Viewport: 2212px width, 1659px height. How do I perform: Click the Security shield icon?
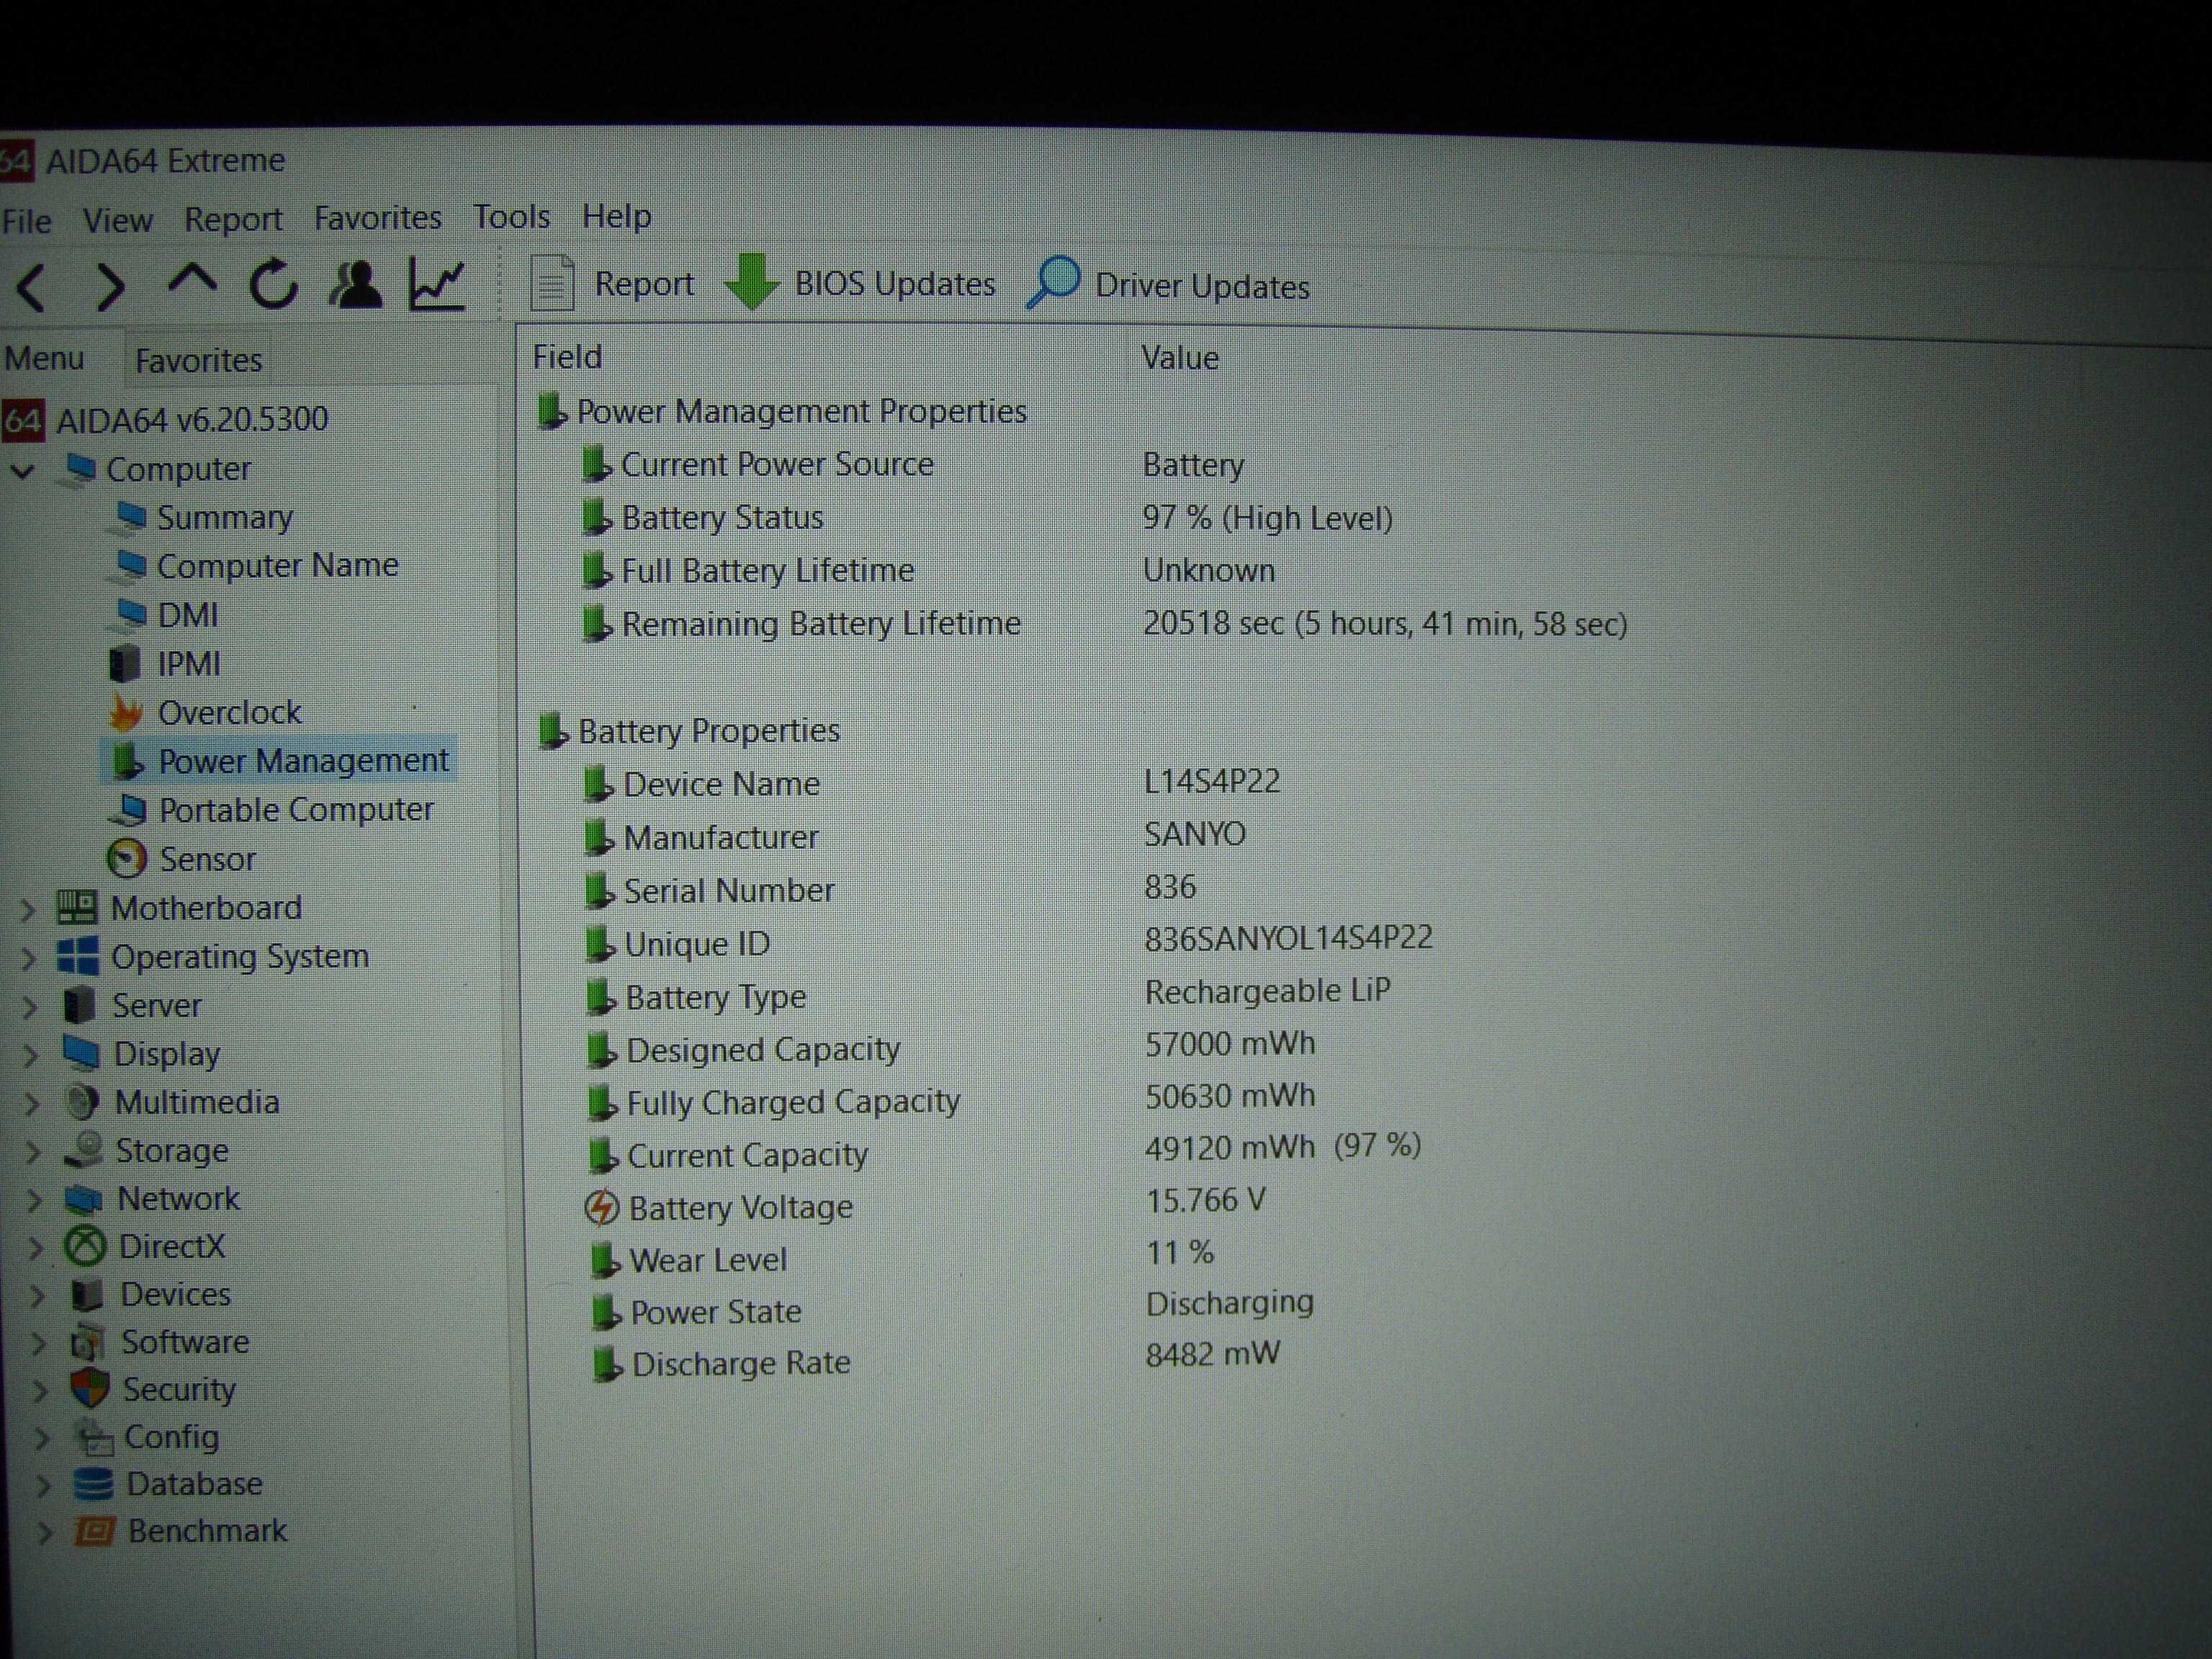pyautogui.click(x=90, y=1389)
